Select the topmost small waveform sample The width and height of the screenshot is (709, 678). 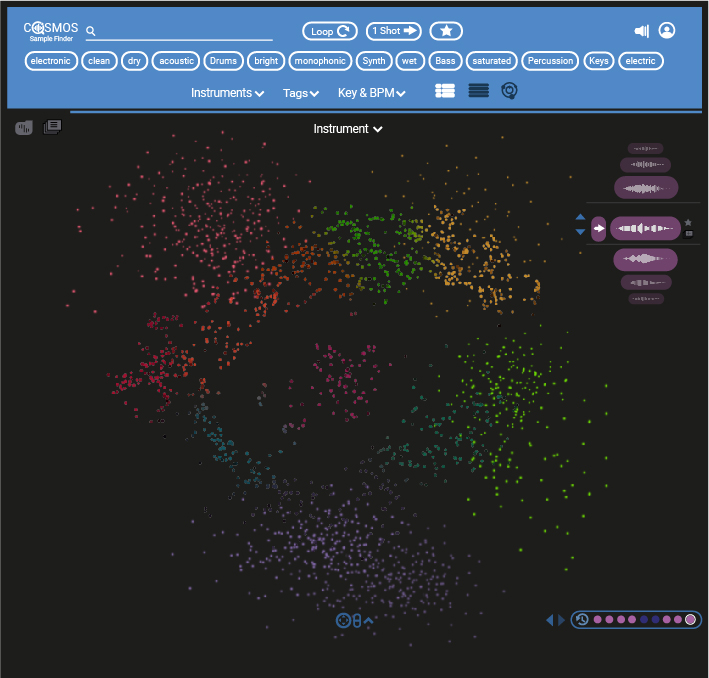pyautogui.click(x=645, y=148)
